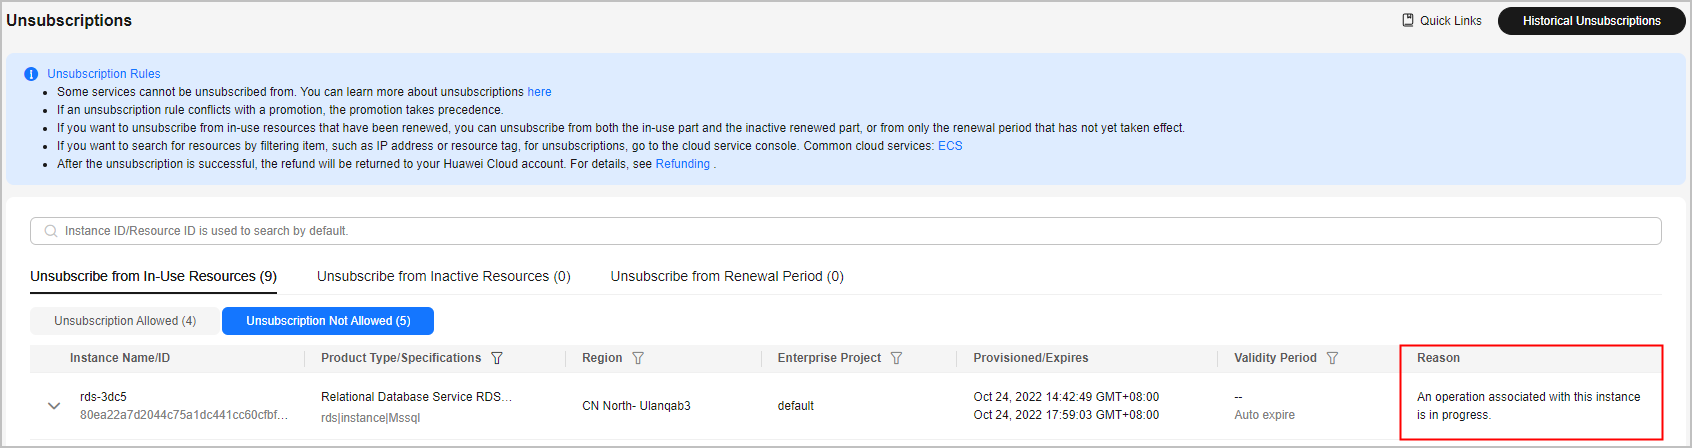Open Unsubscribe from Renewal Period tab

(x=727, y=277)
